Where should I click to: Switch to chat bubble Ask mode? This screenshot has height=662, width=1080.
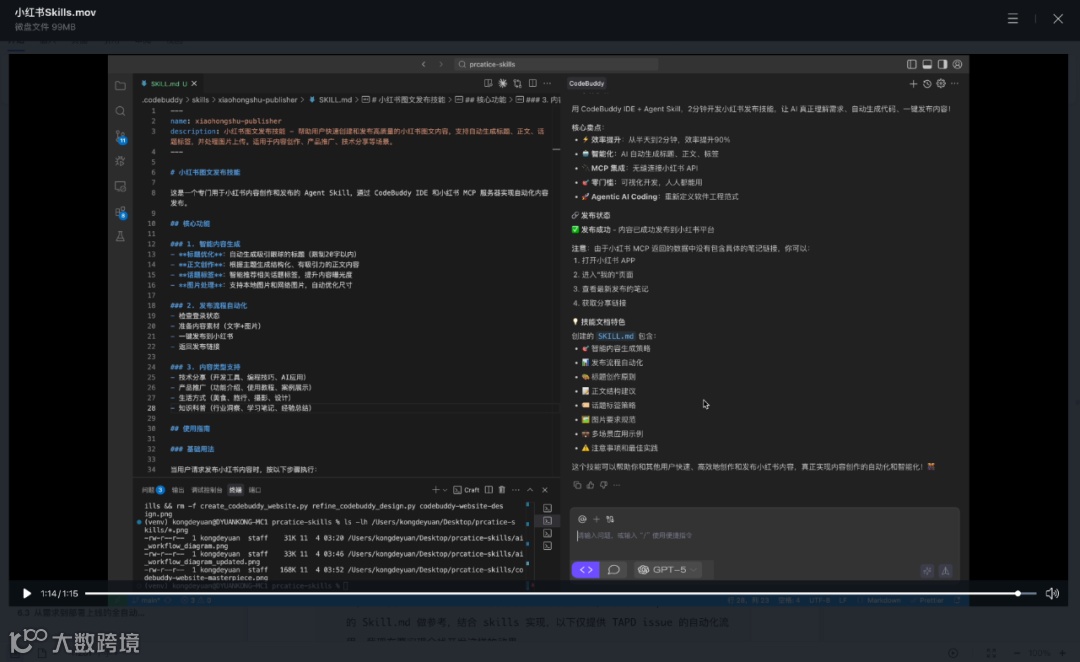[614, 570]
